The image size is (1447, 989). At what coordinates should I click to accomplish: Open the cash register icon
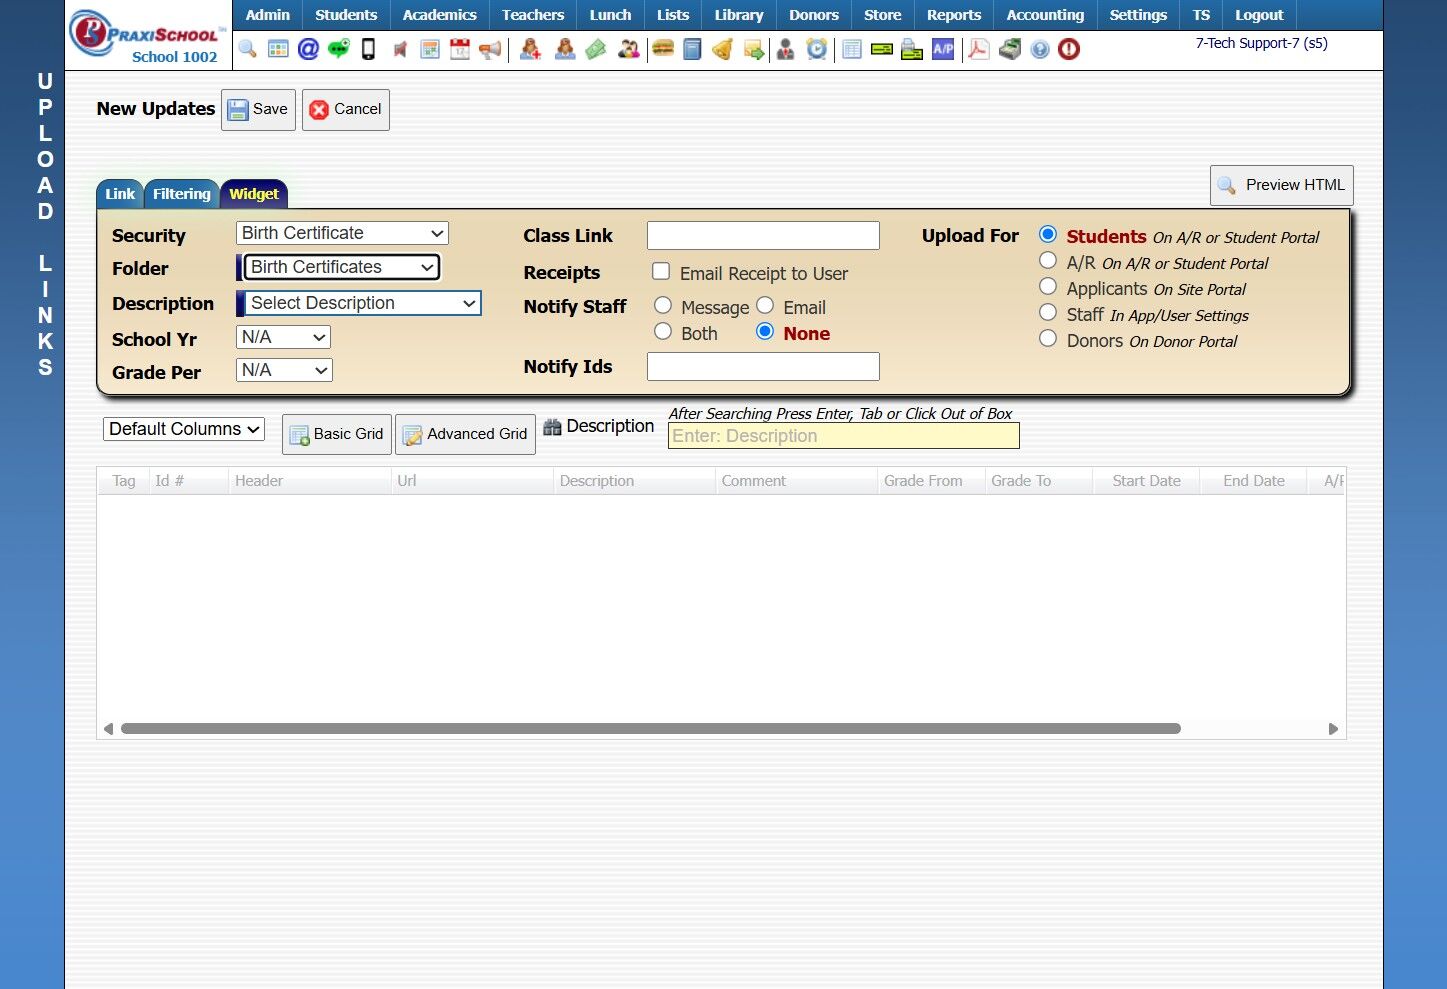[x=1010, y=49]
